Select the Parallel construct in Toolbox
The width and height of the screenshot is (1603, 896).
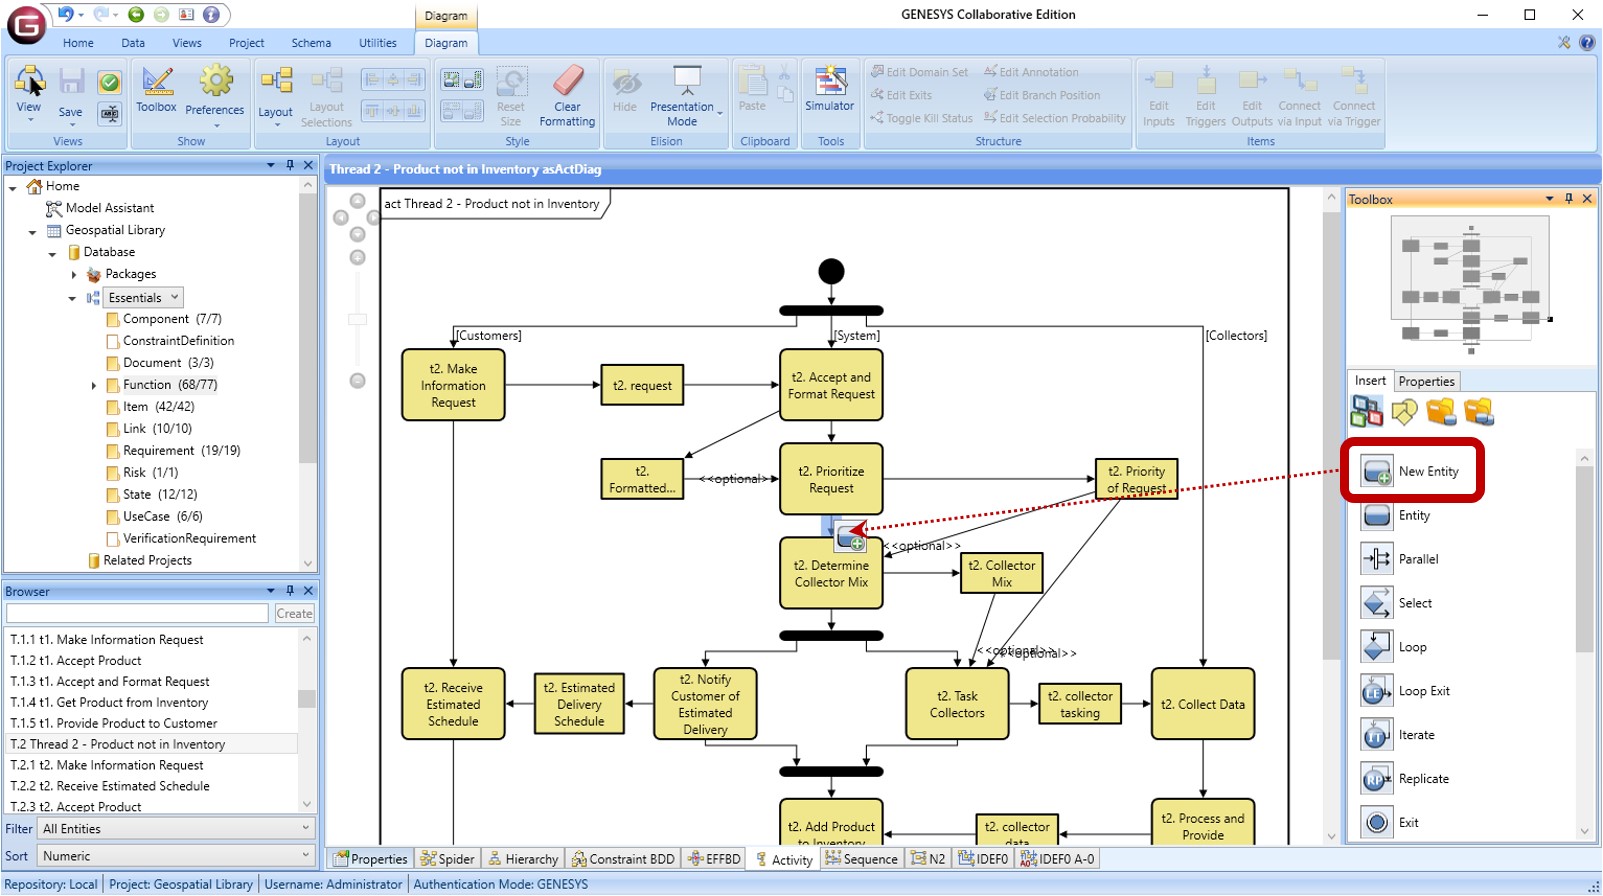point(1377,559)
